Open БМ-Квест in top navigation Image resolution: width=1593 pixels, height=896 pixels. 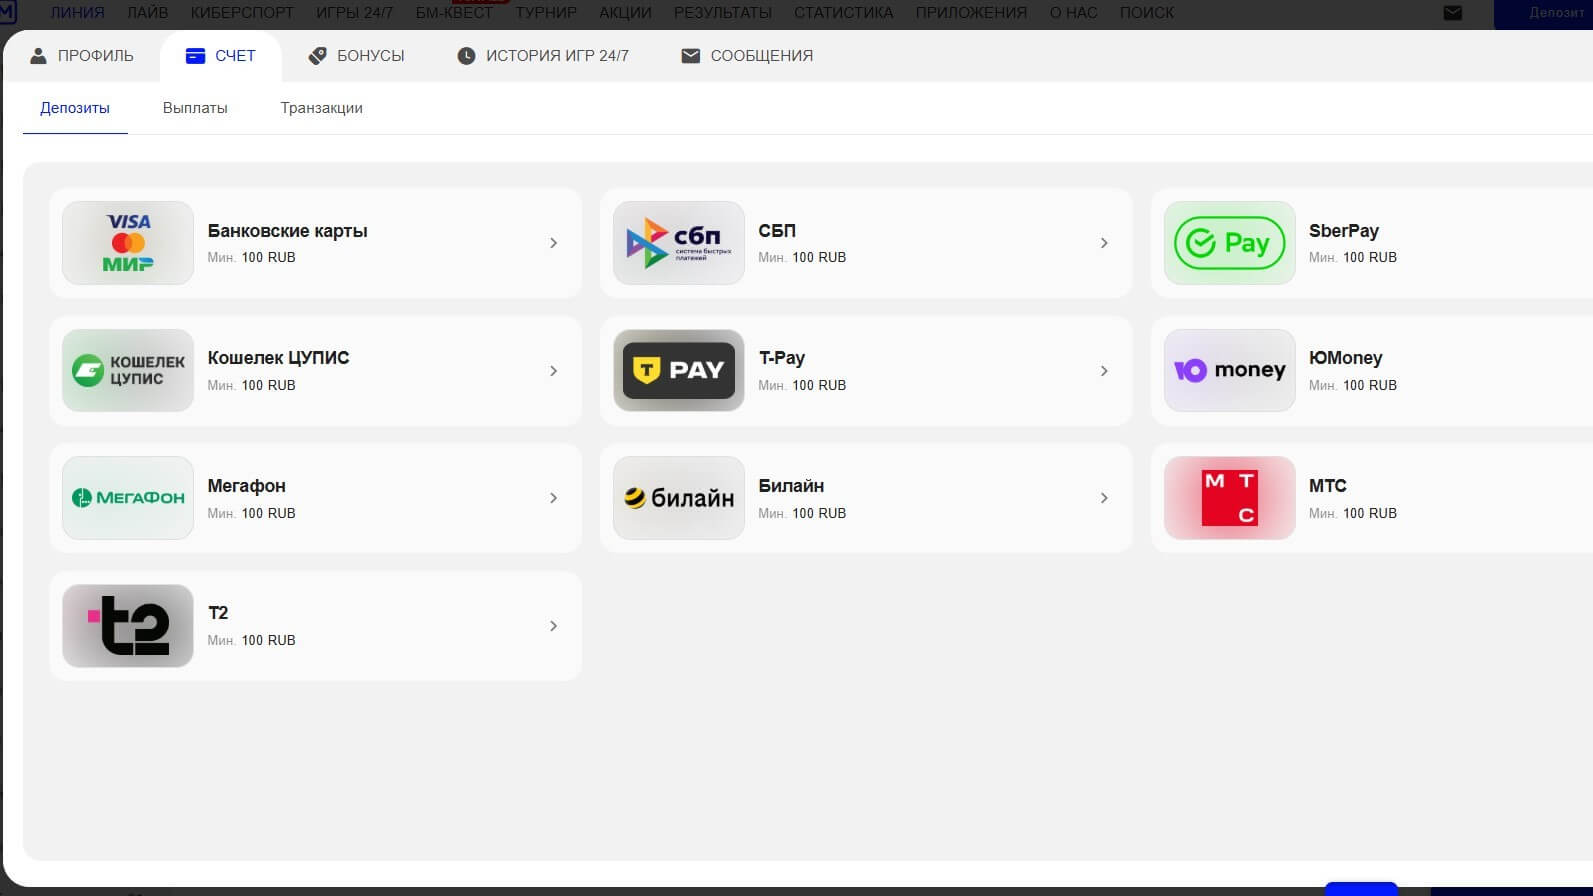454,13
